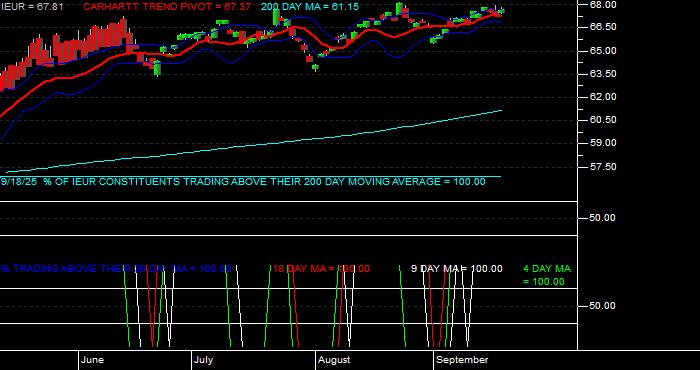Click the 9 DAY MA = 100.00 label
This screenshot has width=700, height=370.
pyautogui.click(x=456, y=269)
